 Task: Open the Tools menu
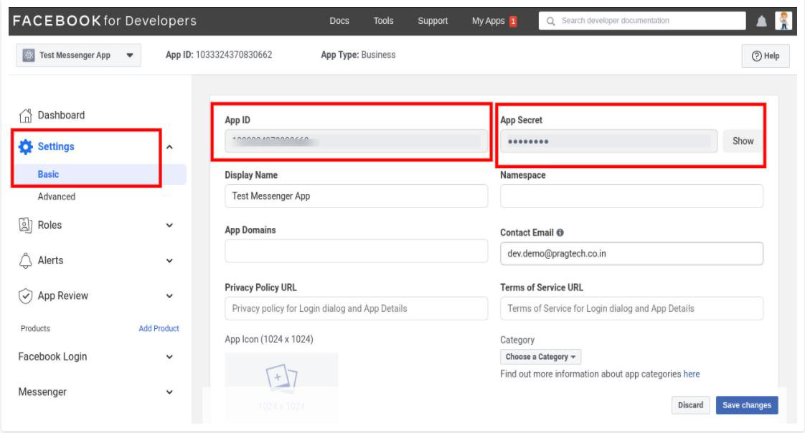[384, 21]
